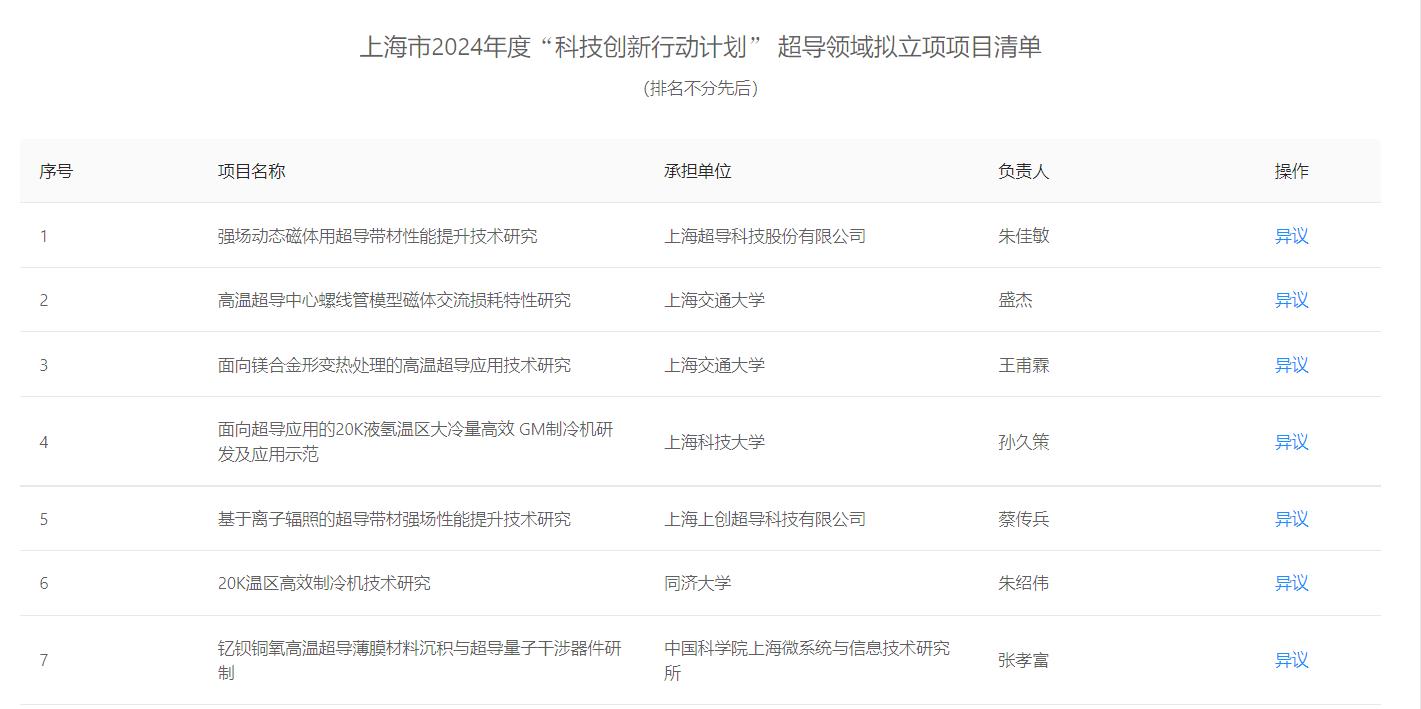This screenshot has height=709, width=1421.
Task: Click 异议 link for project 1 朱佳敏
Action: [x=1291, y=236]
